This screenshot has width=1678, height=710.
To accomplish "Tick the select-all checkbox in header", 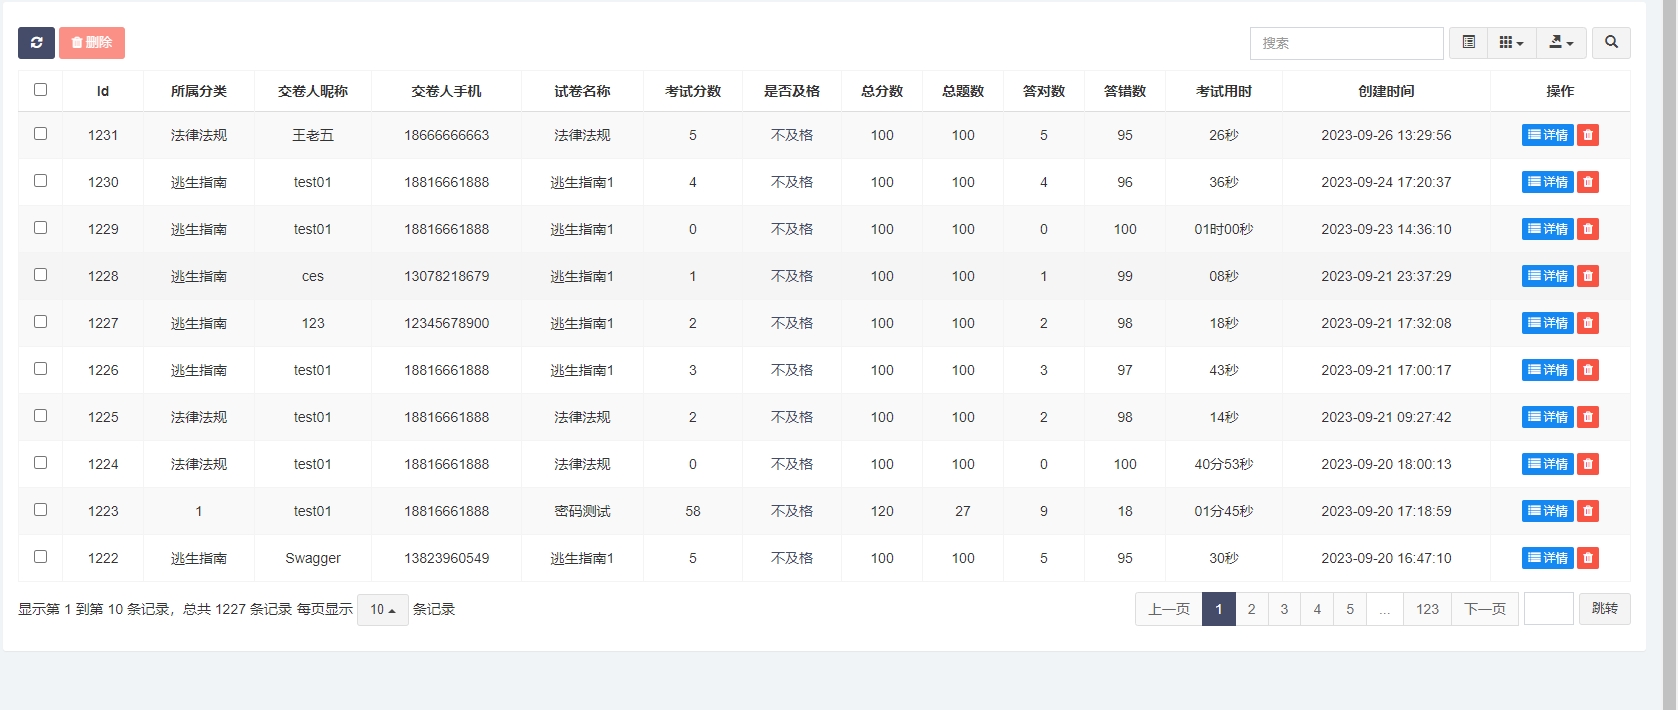I will (41, 90).
